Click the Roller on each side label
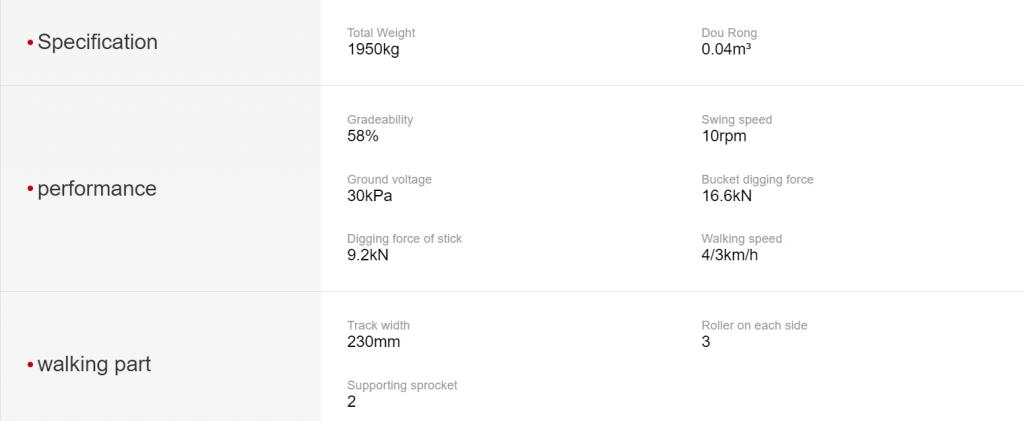 (754, 325)
